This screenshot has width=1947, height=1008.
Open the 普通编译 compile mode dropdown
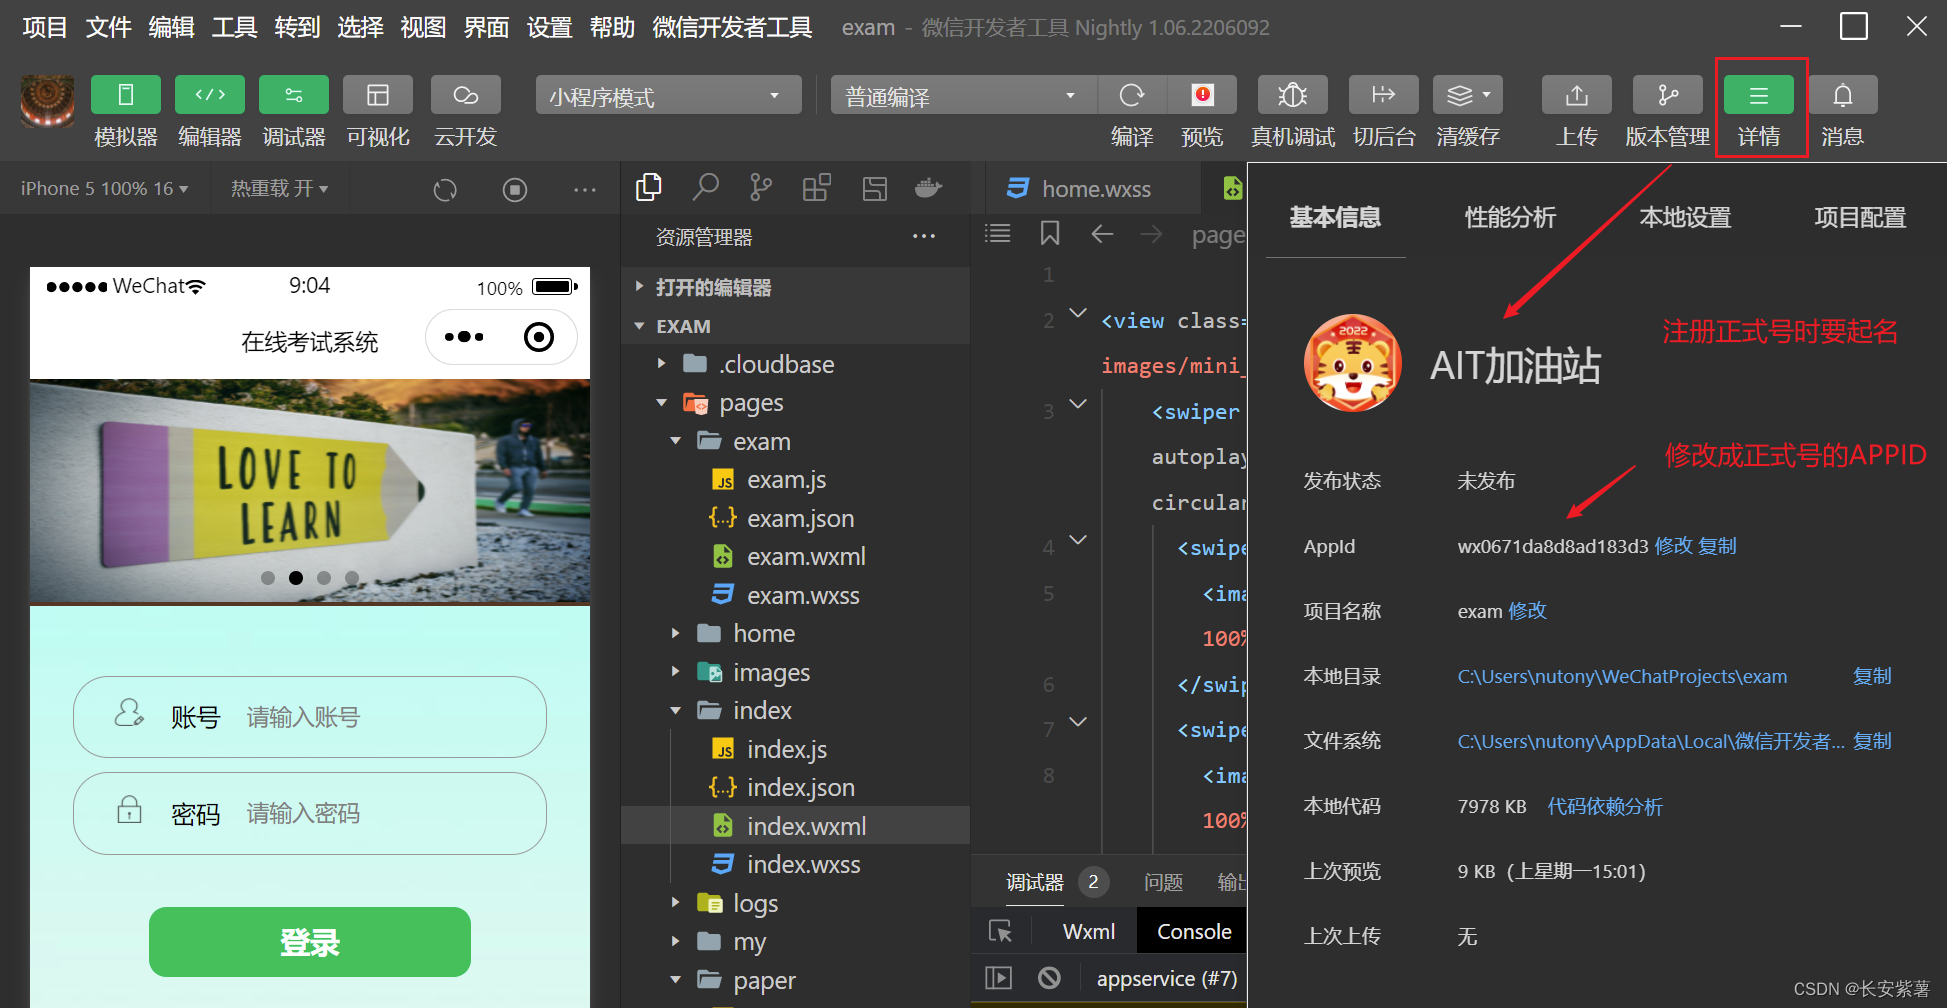963,95
